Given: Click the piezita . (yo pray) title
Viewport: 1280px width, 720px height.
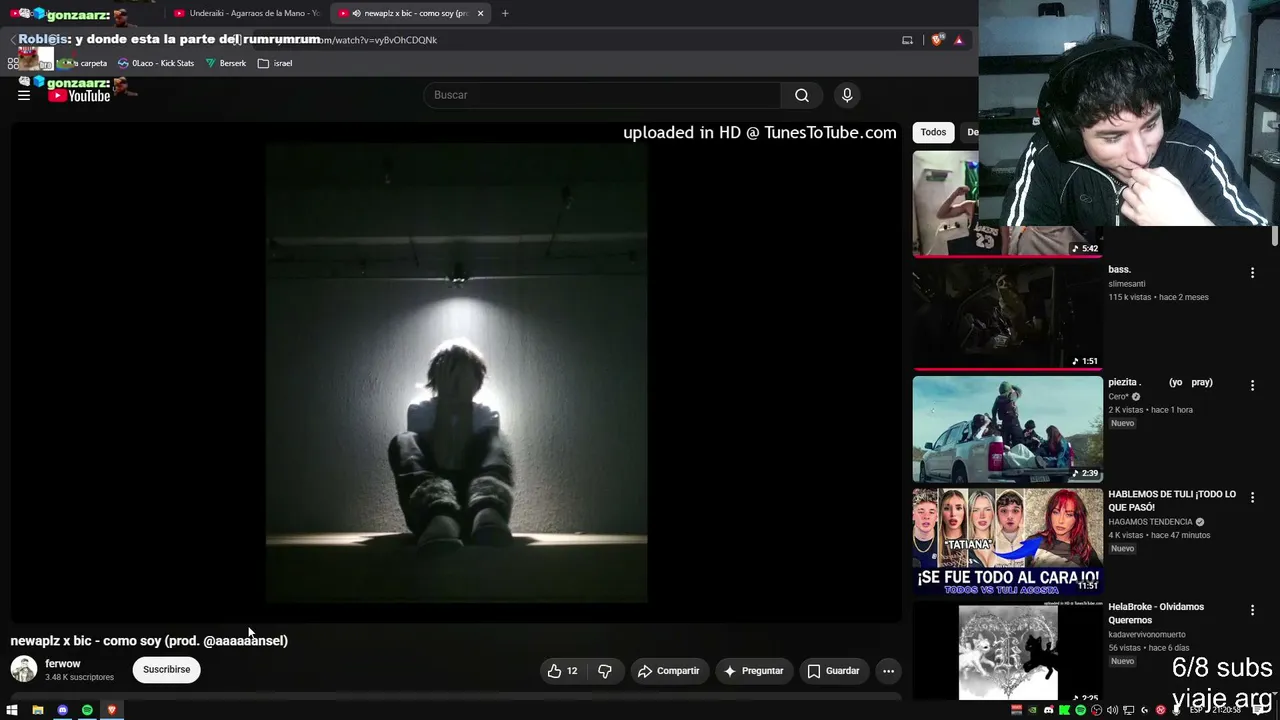Looking at the screenshot, I should (x=1160, y=382).
